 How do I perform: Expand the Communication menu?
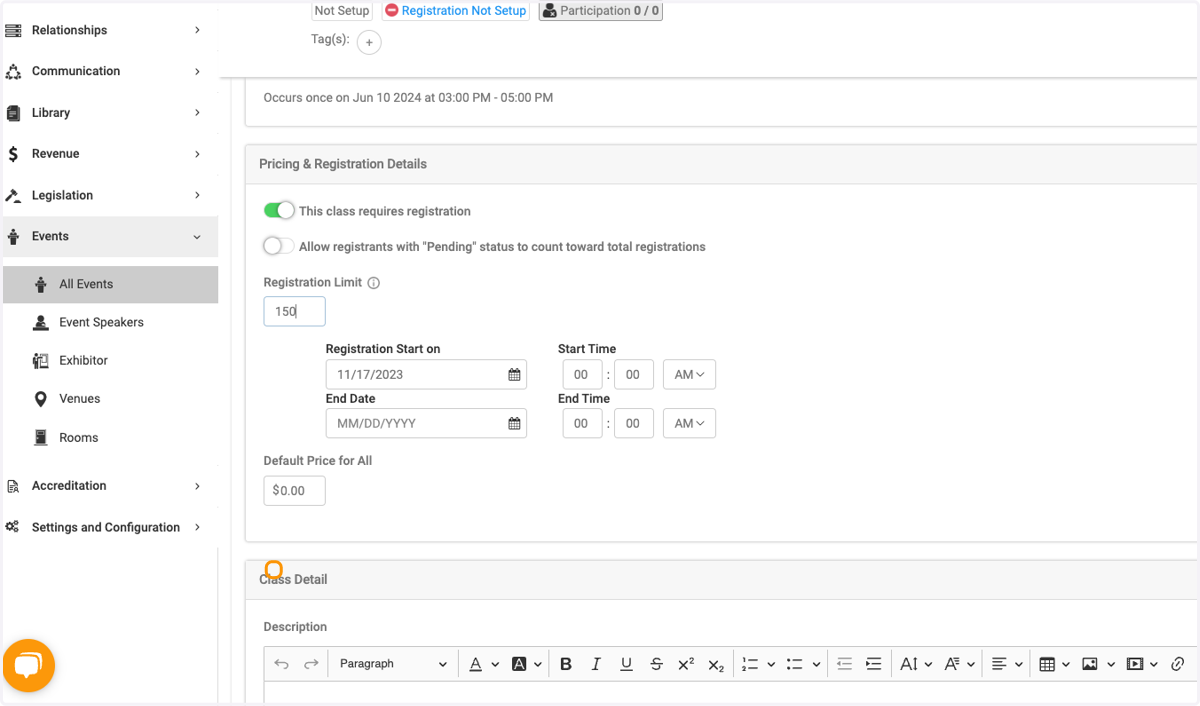pos(110,71)
